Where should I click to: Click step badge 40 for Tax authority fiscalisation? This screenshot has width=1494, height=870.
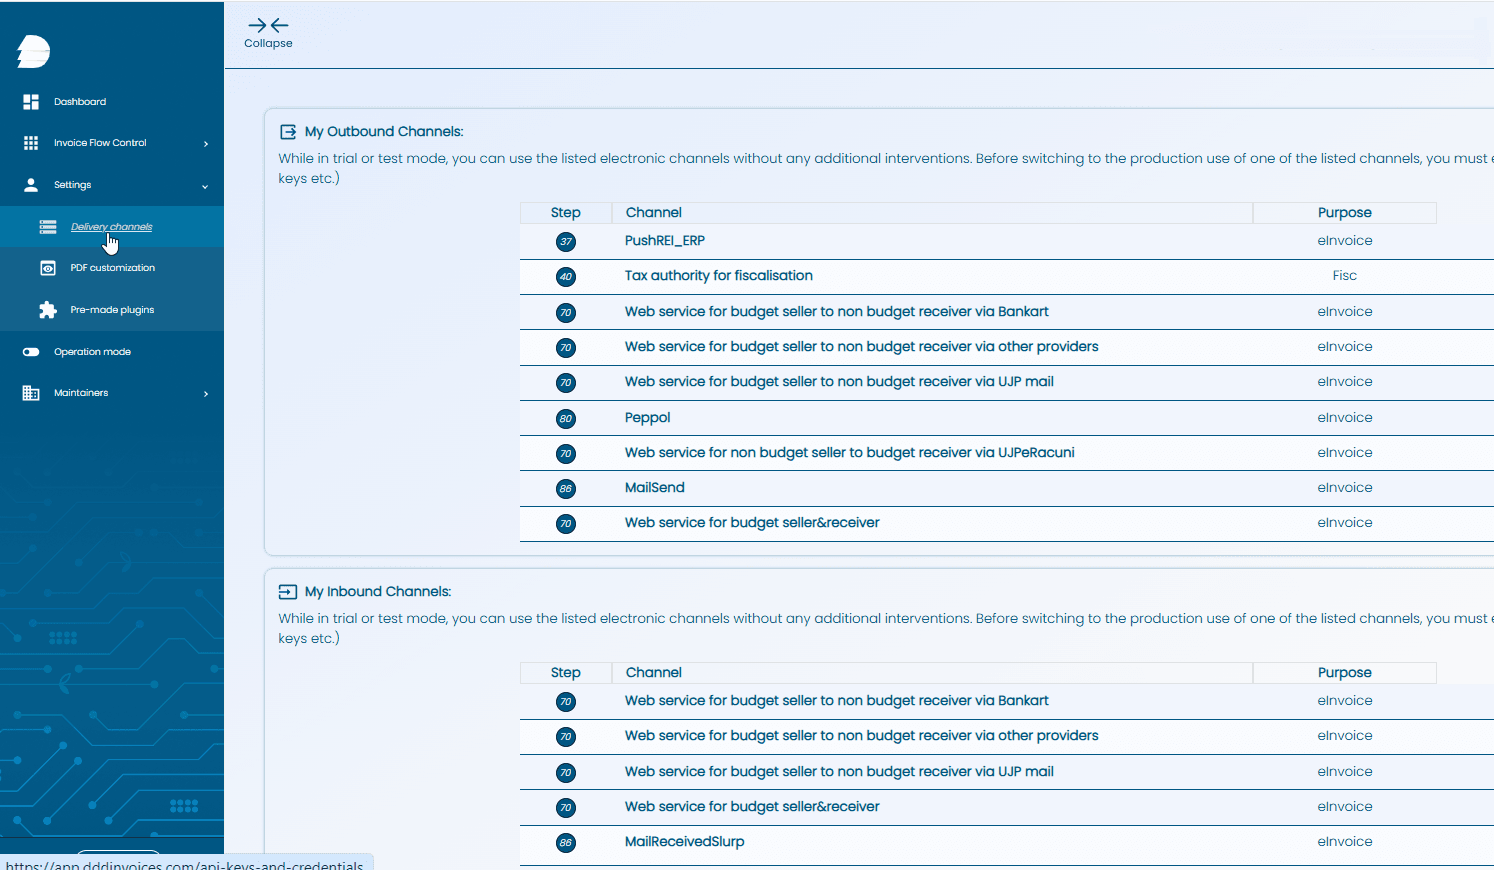tap(566, 276)
